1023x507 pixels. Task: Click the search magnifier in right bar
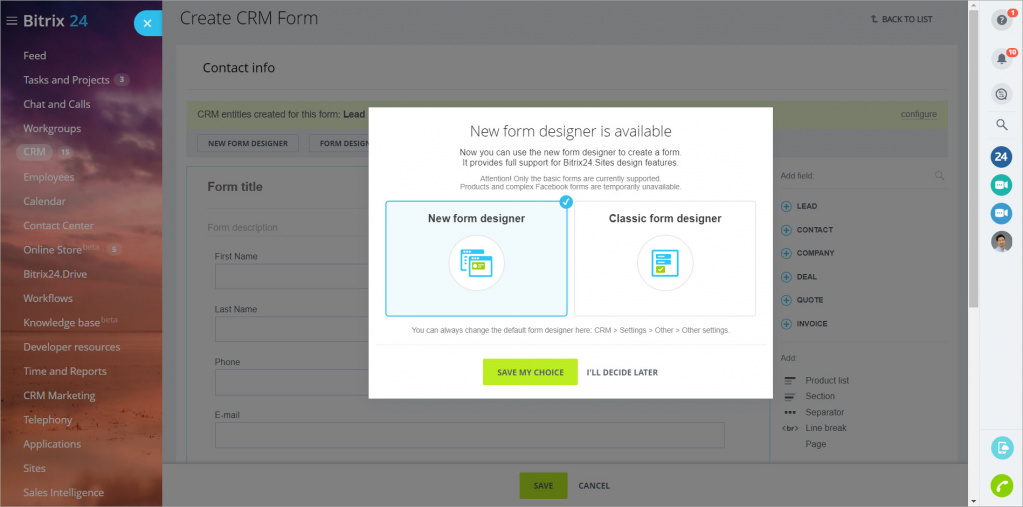point(1001,124)
